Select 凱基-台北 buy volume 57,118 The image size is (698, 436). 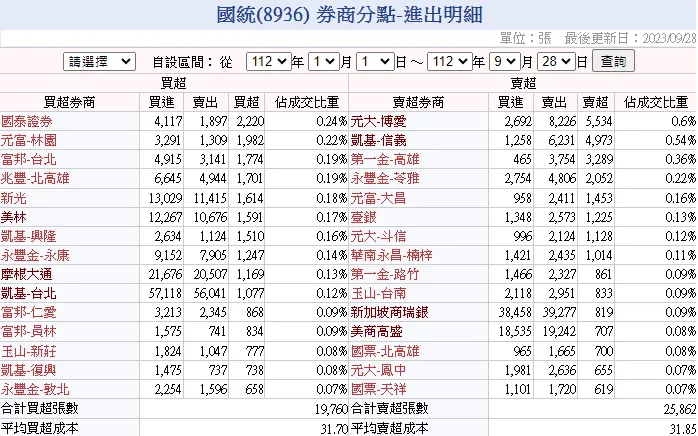coord(165,293)
